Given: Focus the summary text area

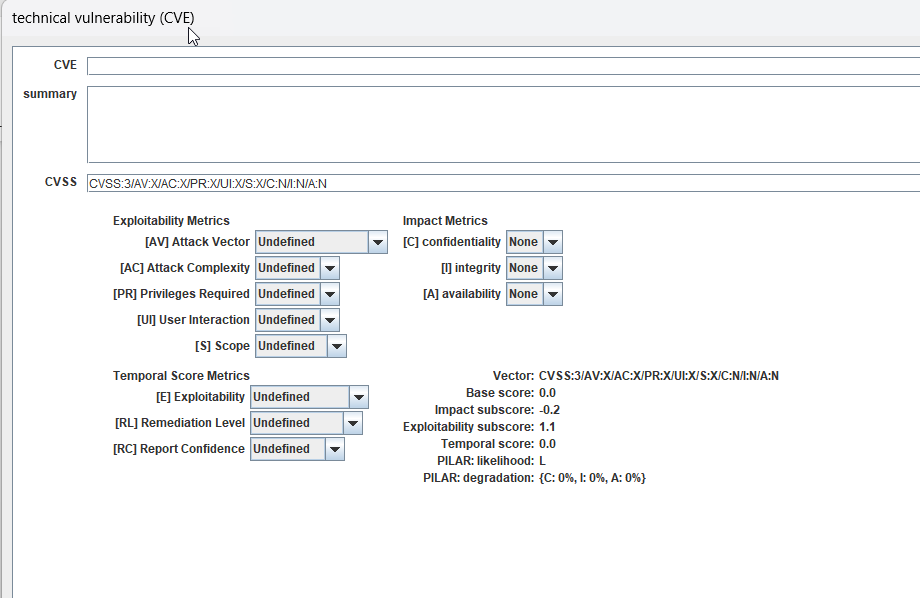Looking at the screenshot, I should tap(500, 124).
